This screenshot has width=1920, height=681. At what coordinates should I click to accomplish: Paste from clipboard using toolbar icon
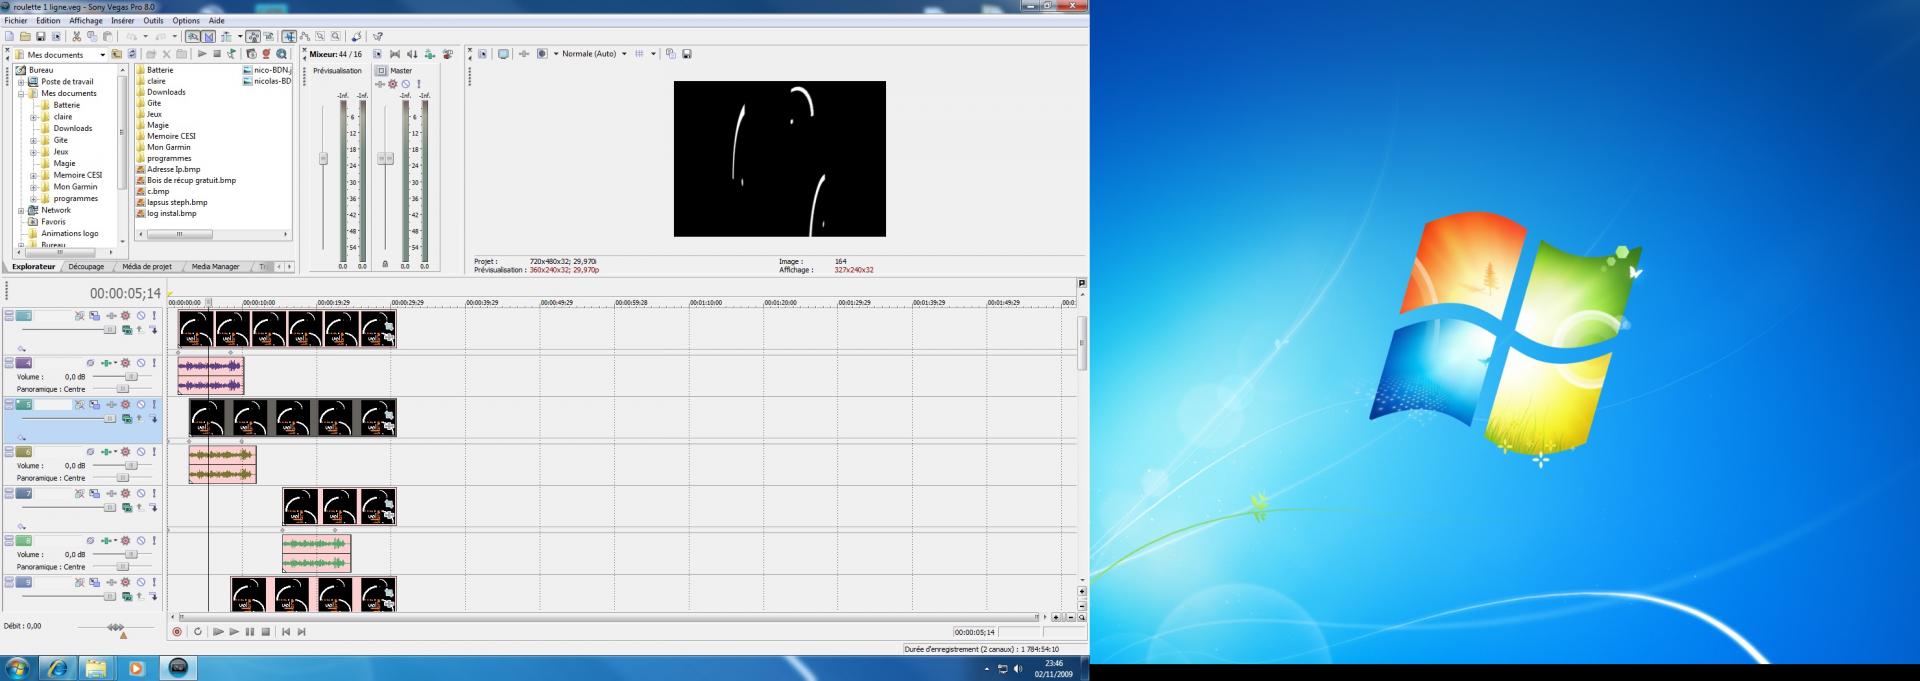click(x=107, y=36)
